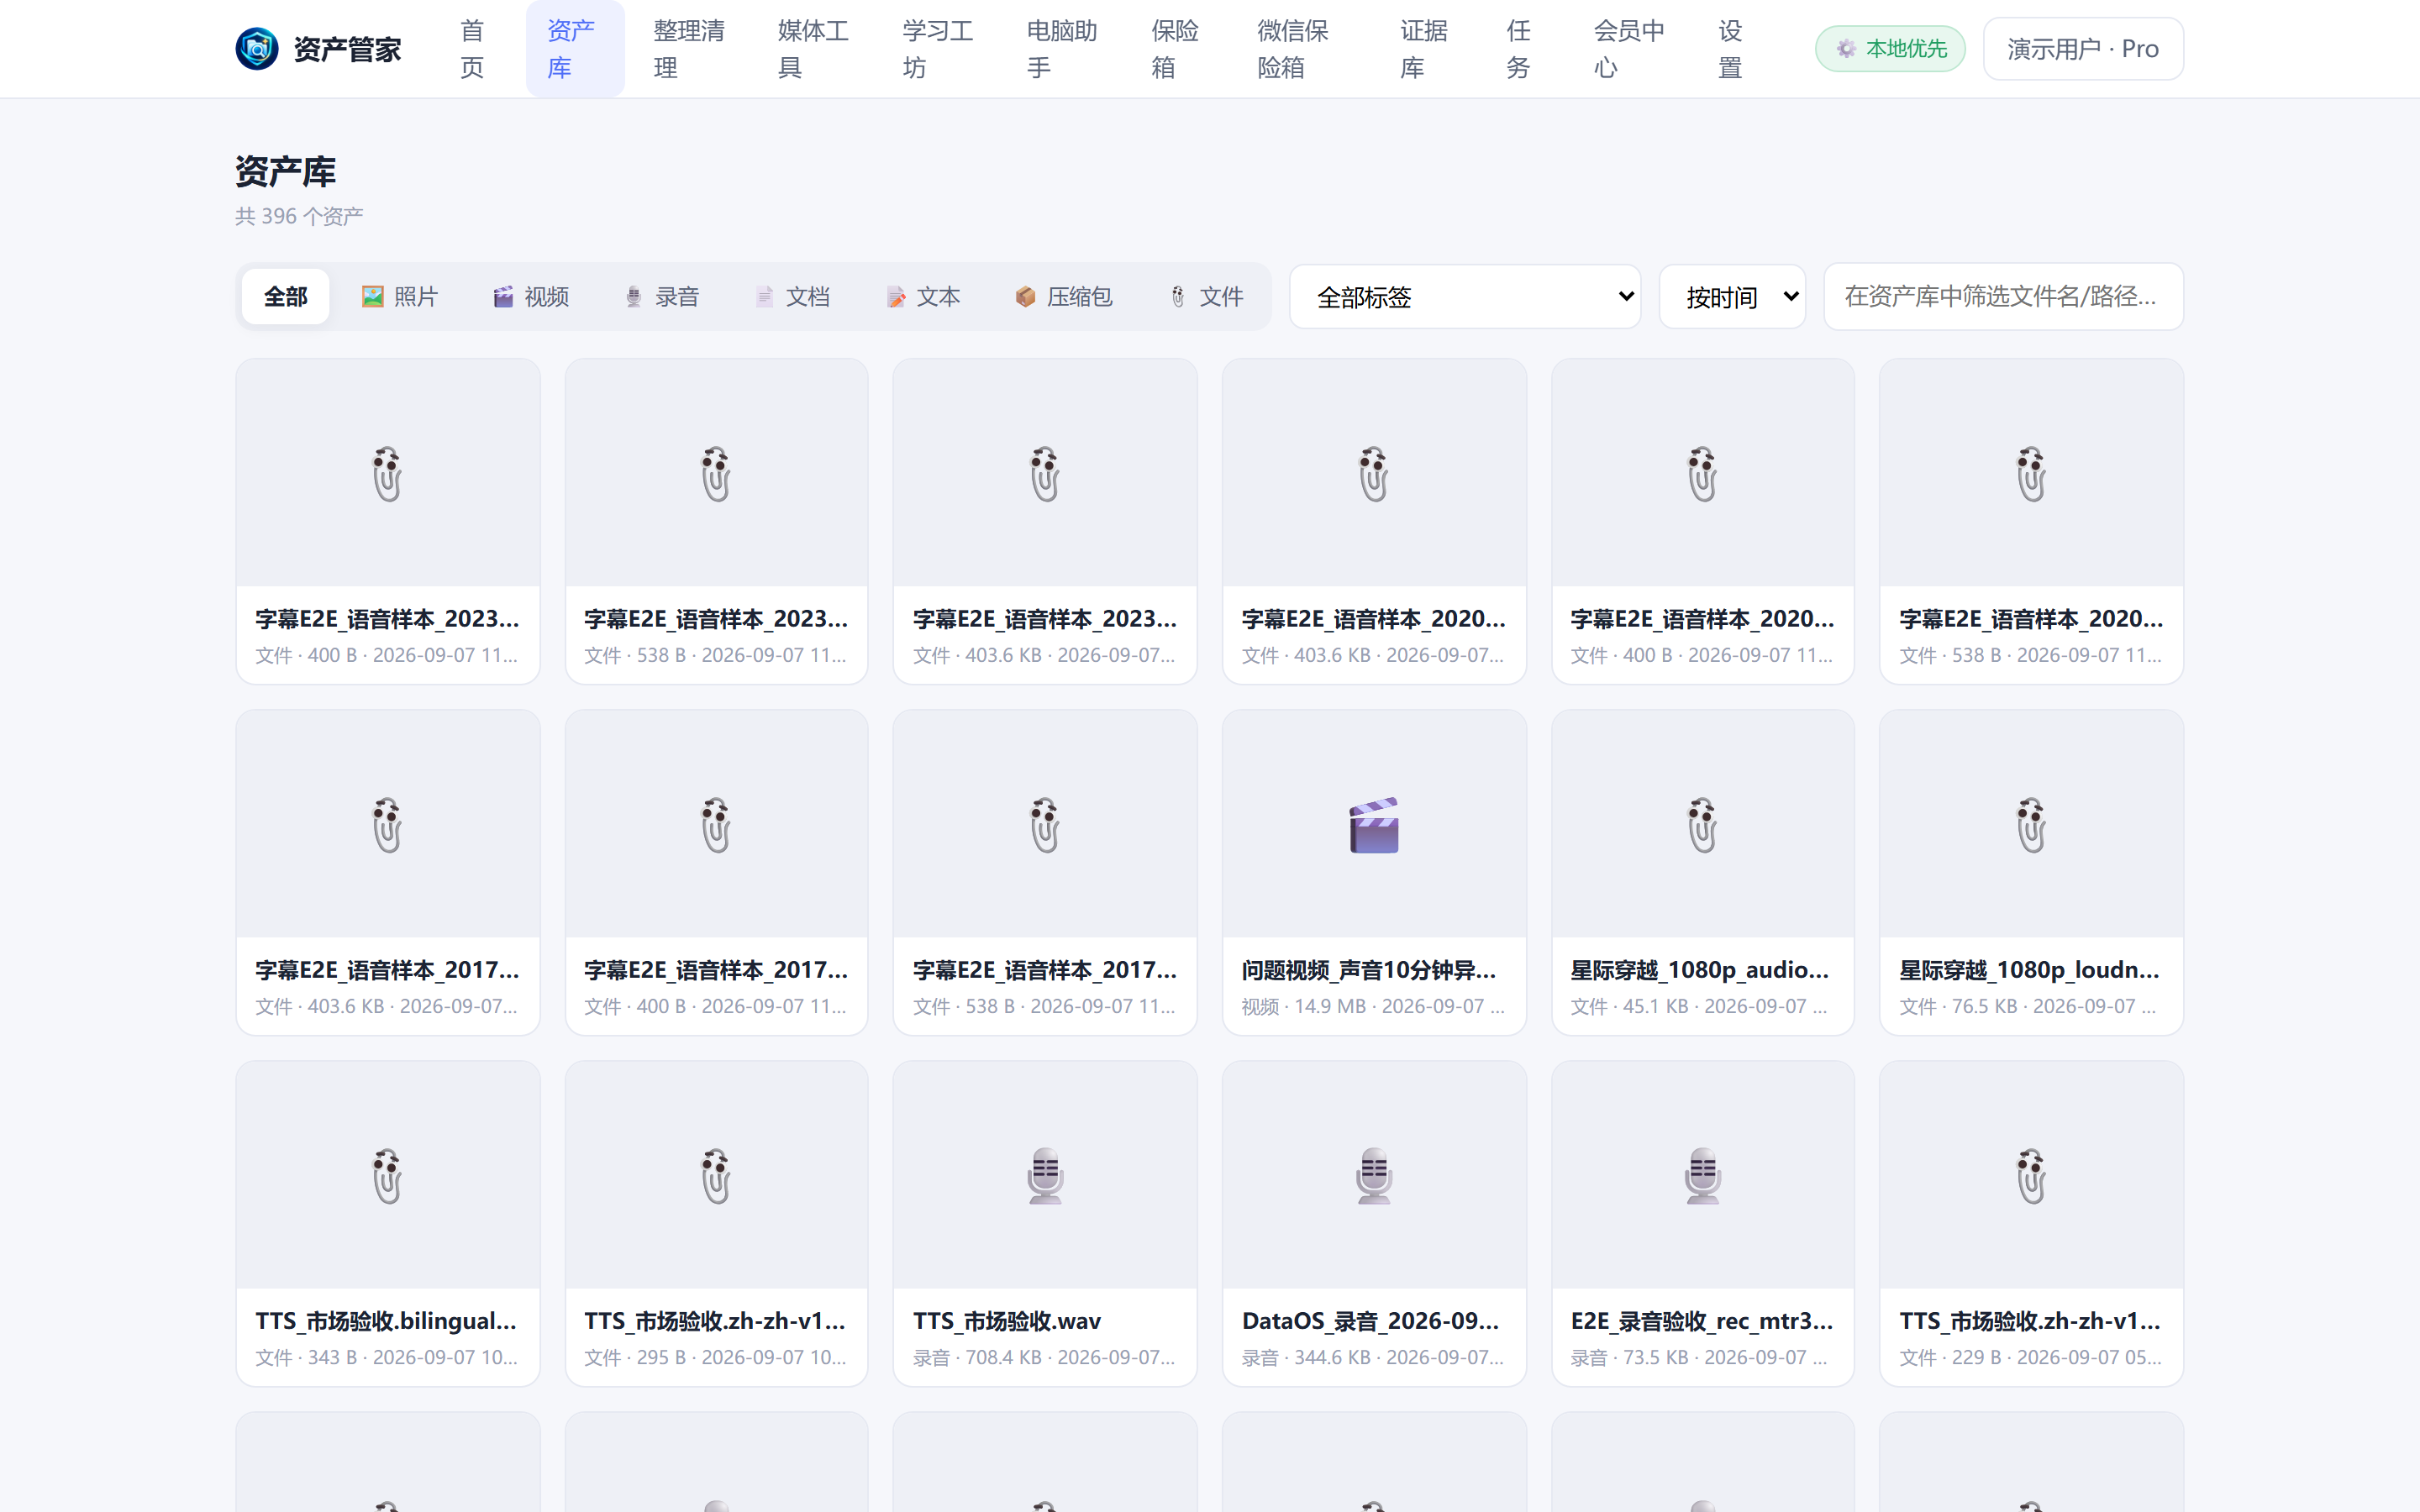Open 媒体工具 in top navigation
Image resolution: width=2420 pixels, height=1512 pixels.
(x=813, y=49)
